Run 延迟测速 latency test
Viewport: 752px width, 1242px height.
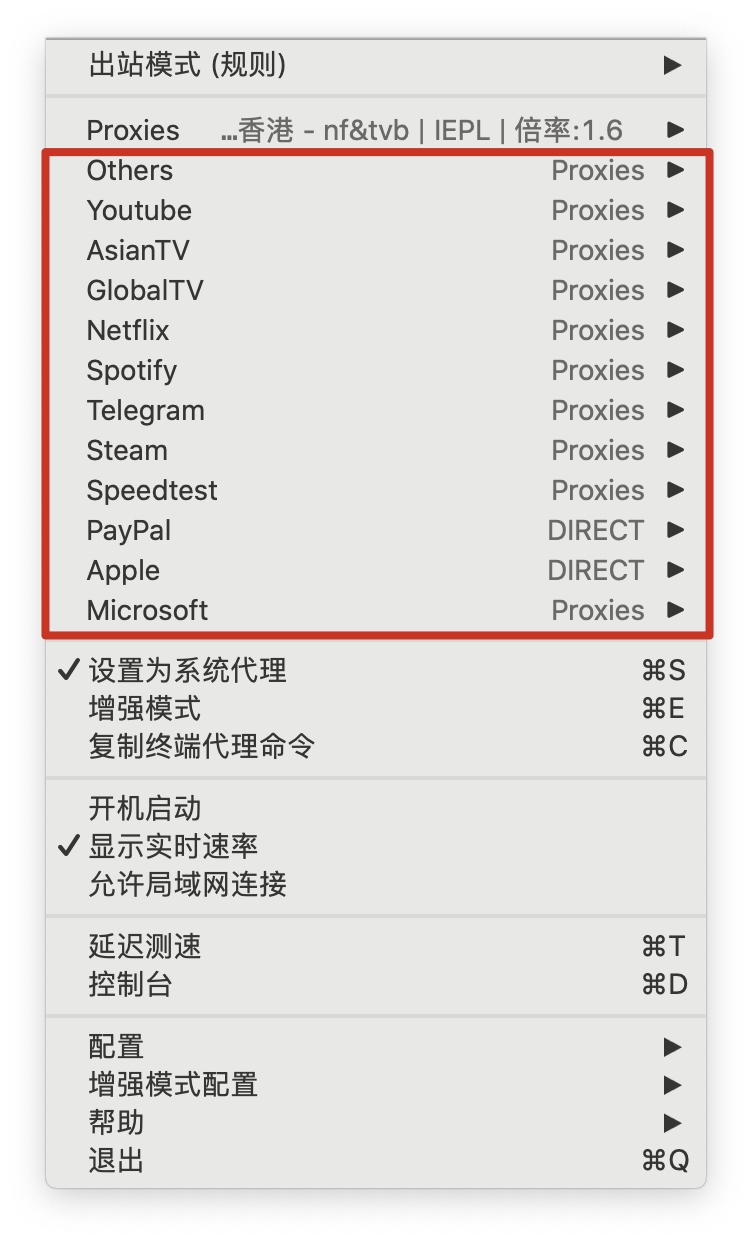(x=145, y=946)
